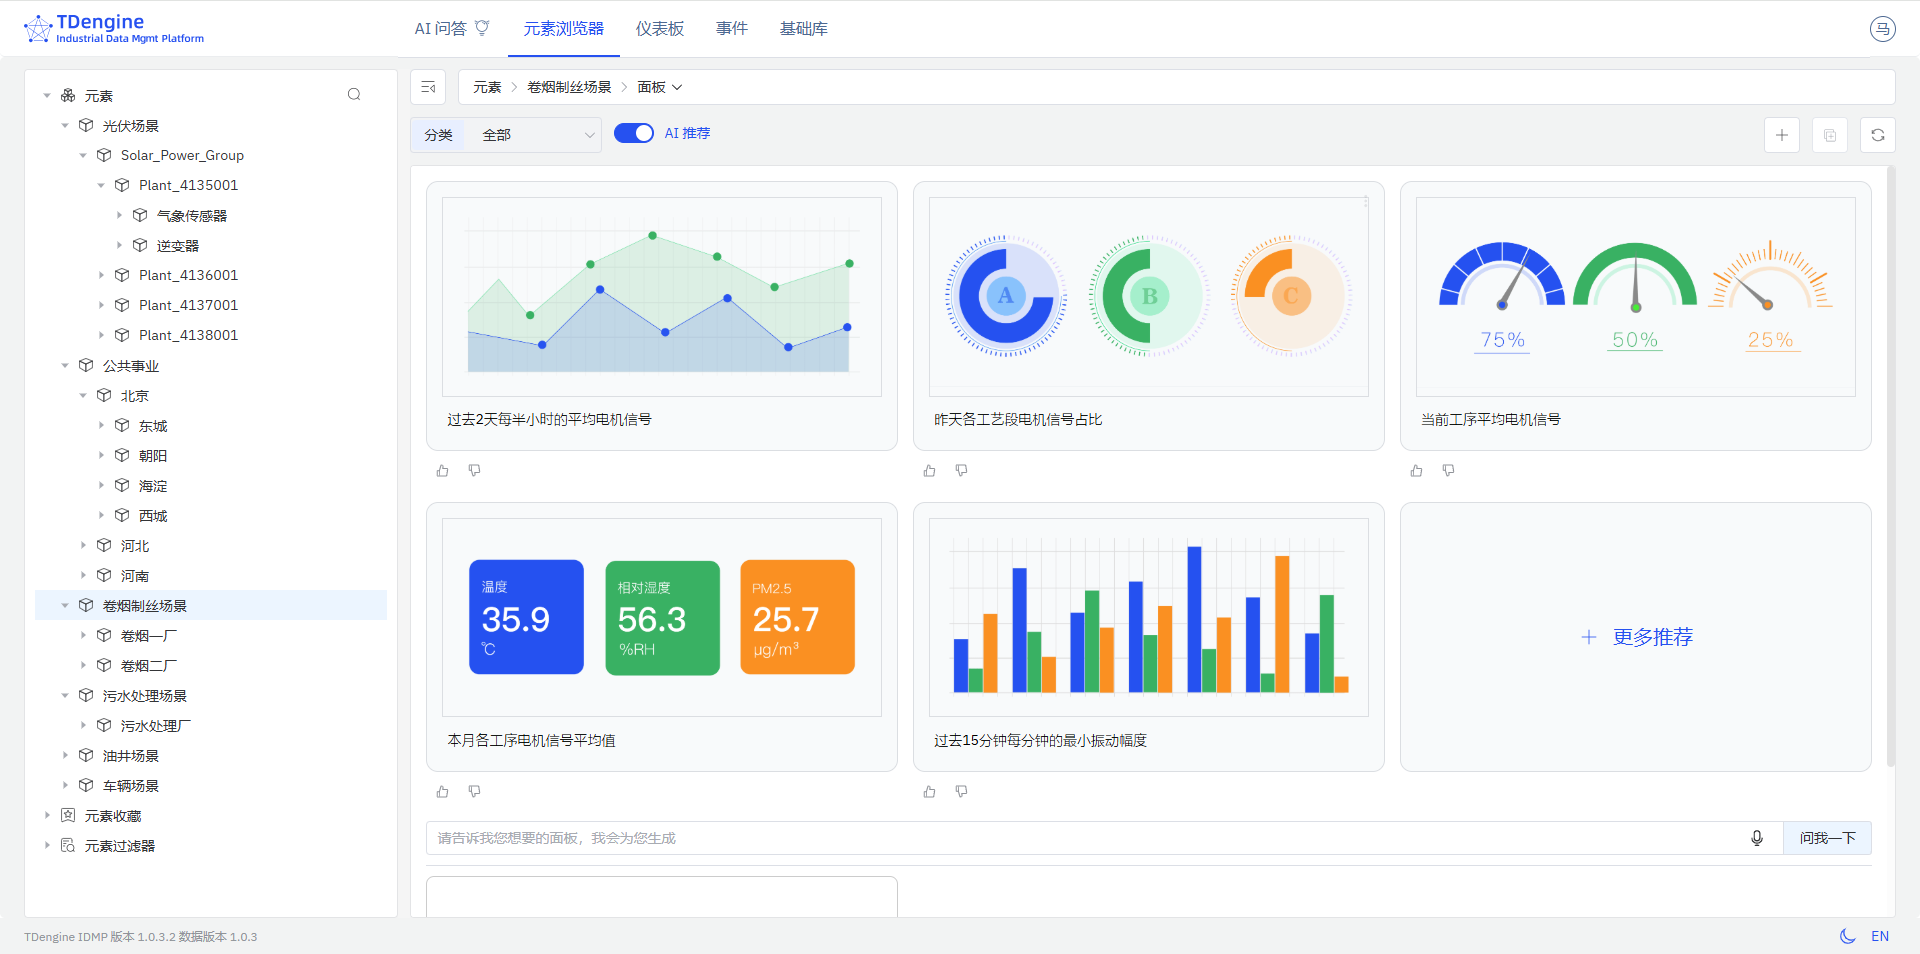Open the 本月各工序电机信号平均值 stat thumbnail
This screenshot has width=1920, height=954.
tap(662, 617)
